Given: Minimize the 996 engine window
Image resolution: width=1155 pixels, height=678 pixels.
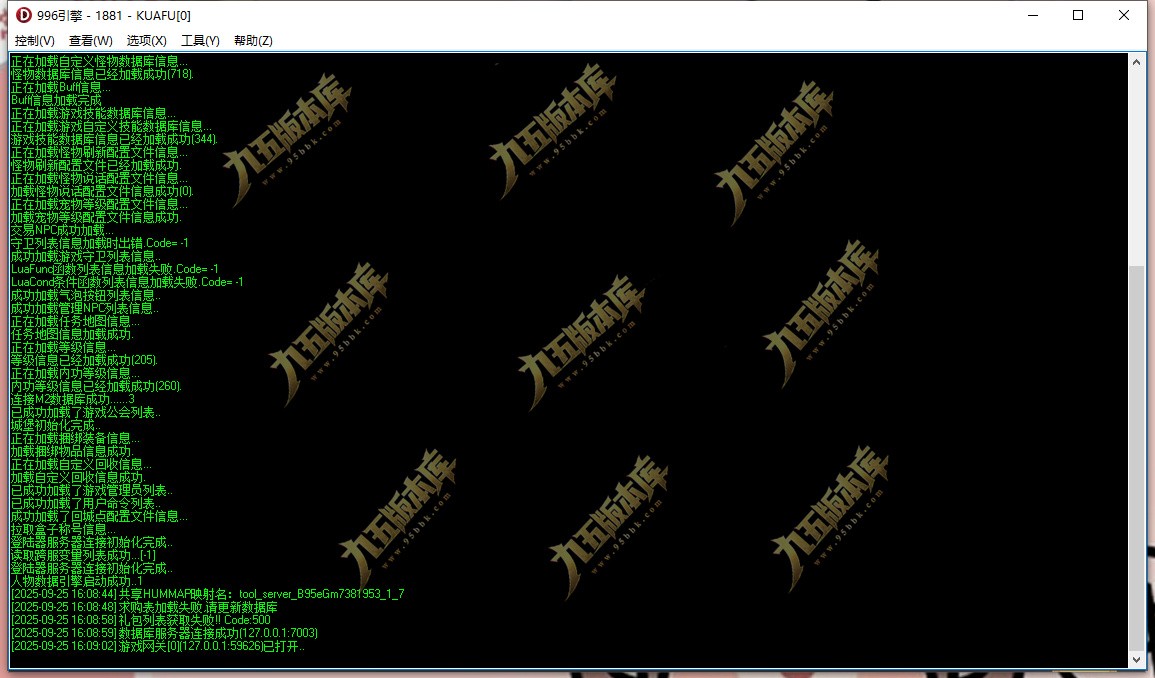Looking at the screenshot, I should click(x=1033, y=15).
